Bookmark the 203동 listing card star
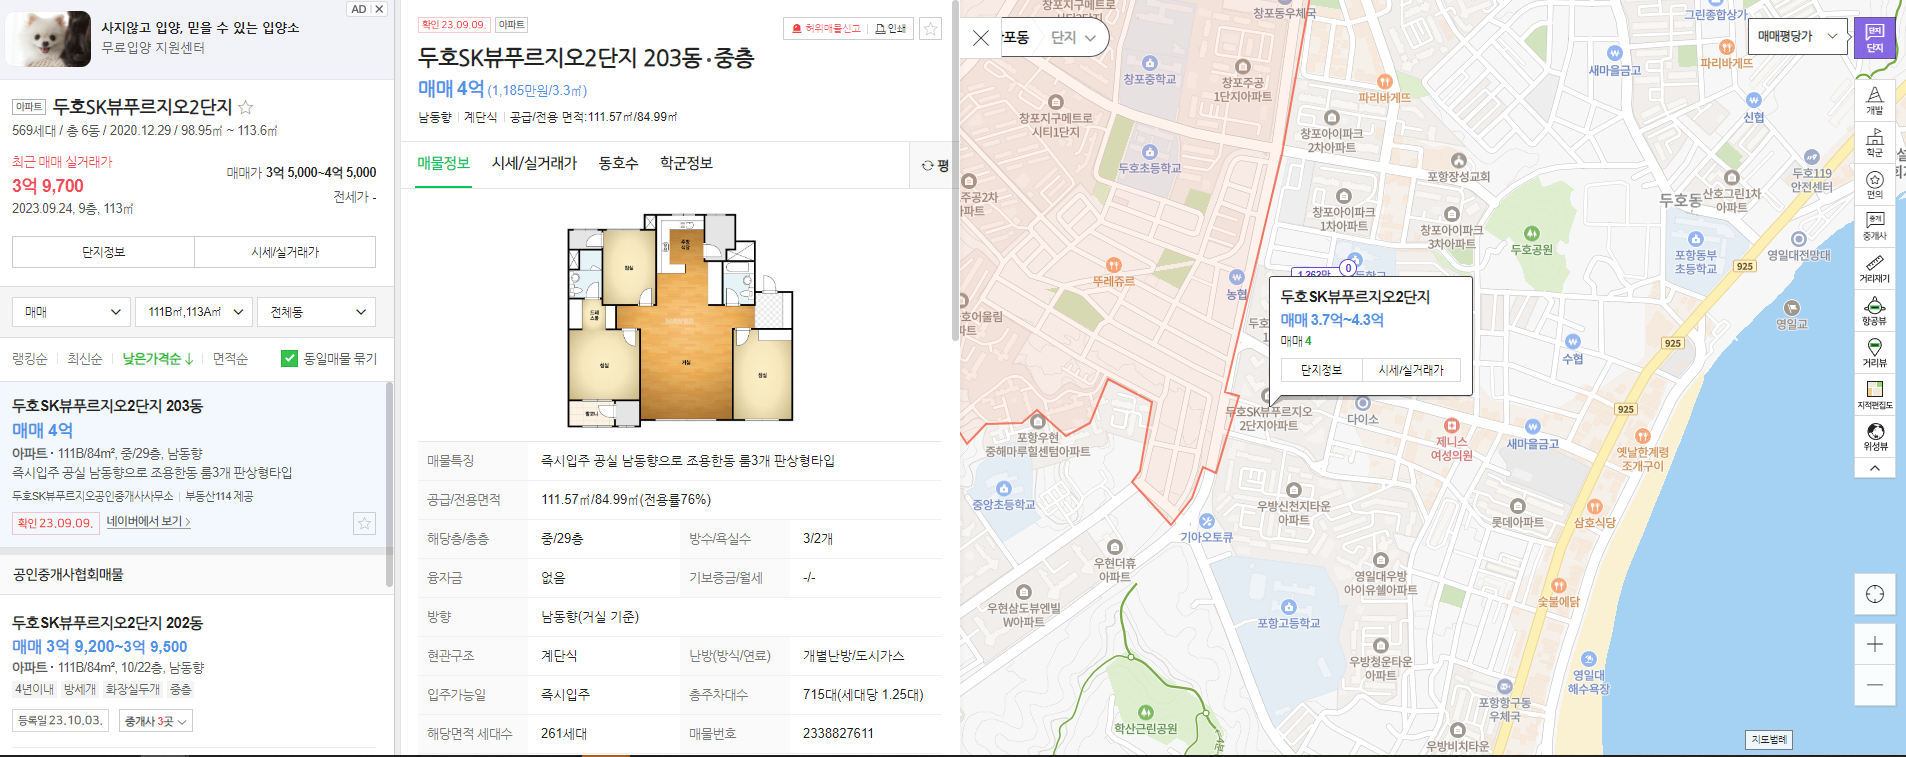 pos(364,523)
